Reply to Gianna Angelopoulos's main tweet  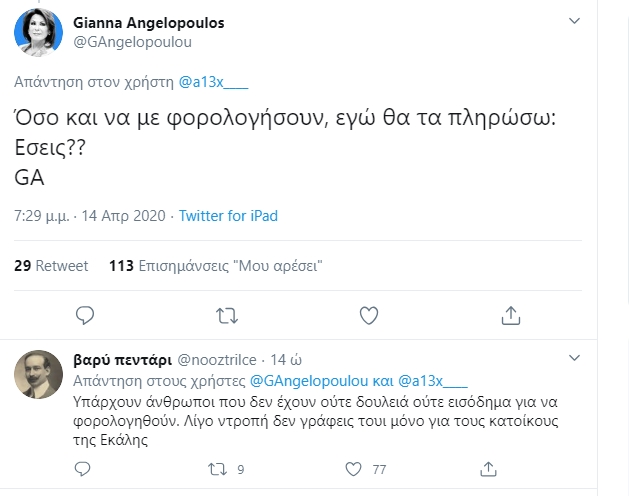[x=85, y=315]
